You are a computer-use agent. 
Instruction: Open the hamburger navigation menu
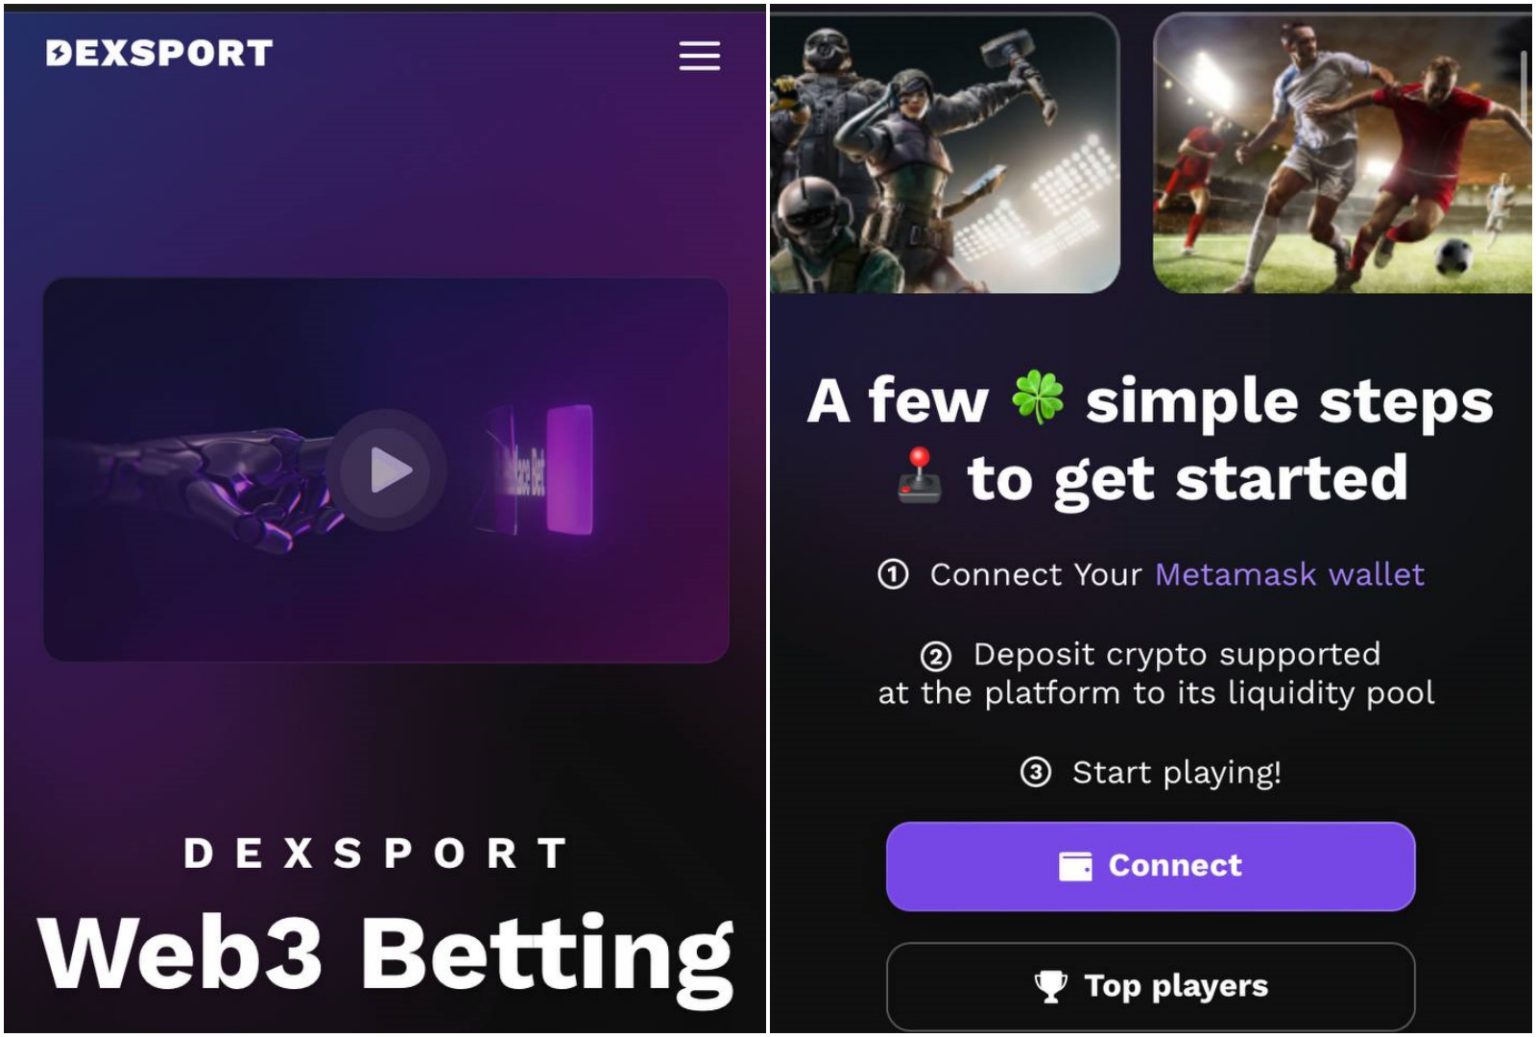point(699,55)
